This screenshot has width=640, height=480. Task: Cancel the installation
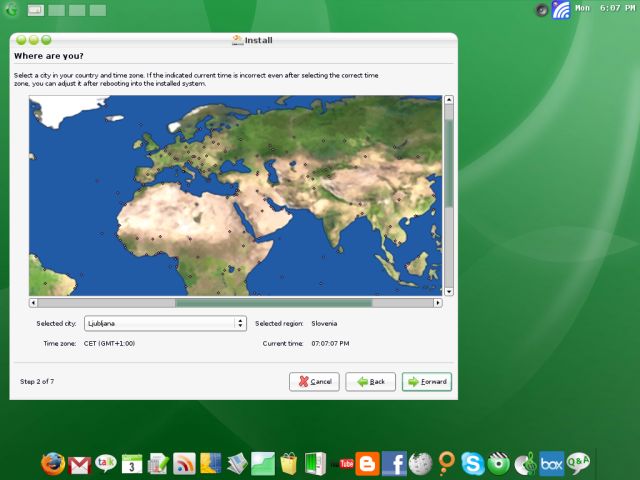point(314,381)
